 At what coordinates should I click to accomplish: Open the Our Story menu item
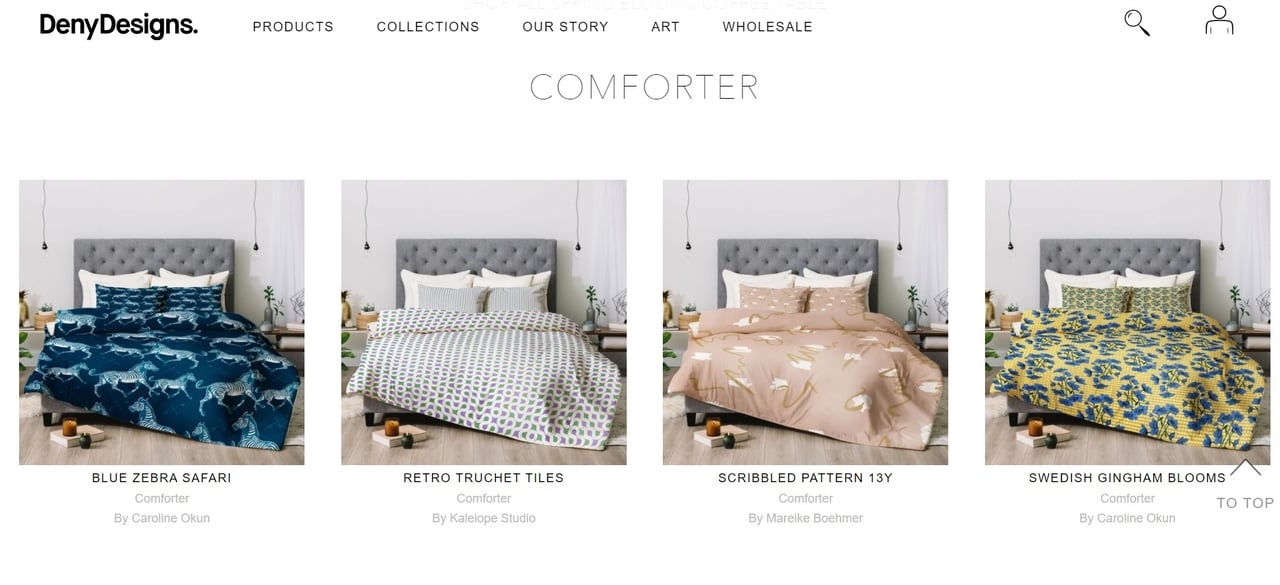[x=565, y=27]
